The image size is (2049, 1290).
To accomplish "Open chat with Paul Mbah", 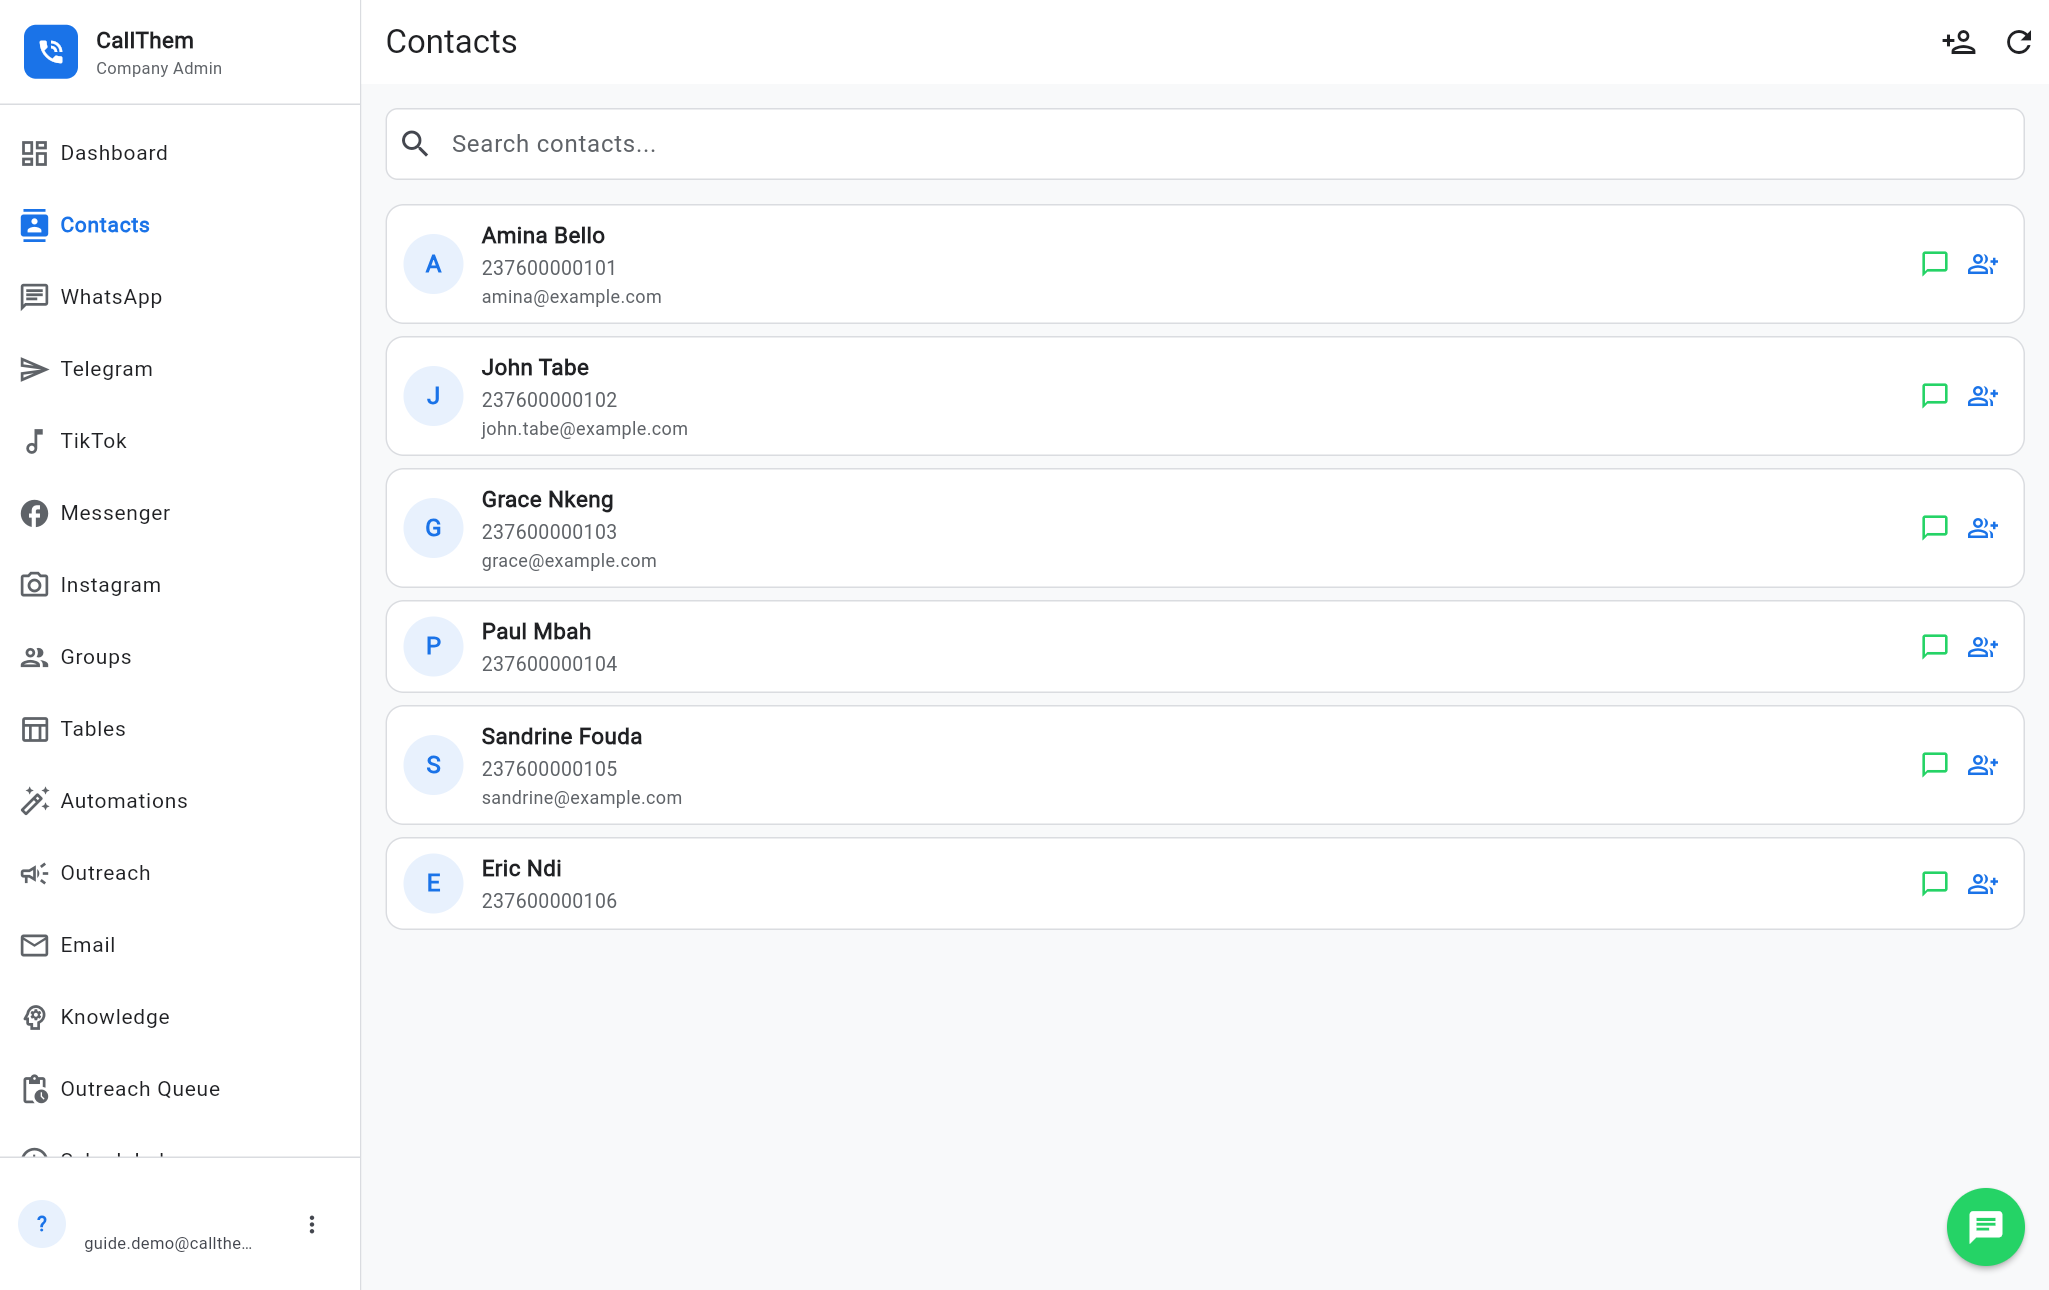I will click(x=1934, y=647).
